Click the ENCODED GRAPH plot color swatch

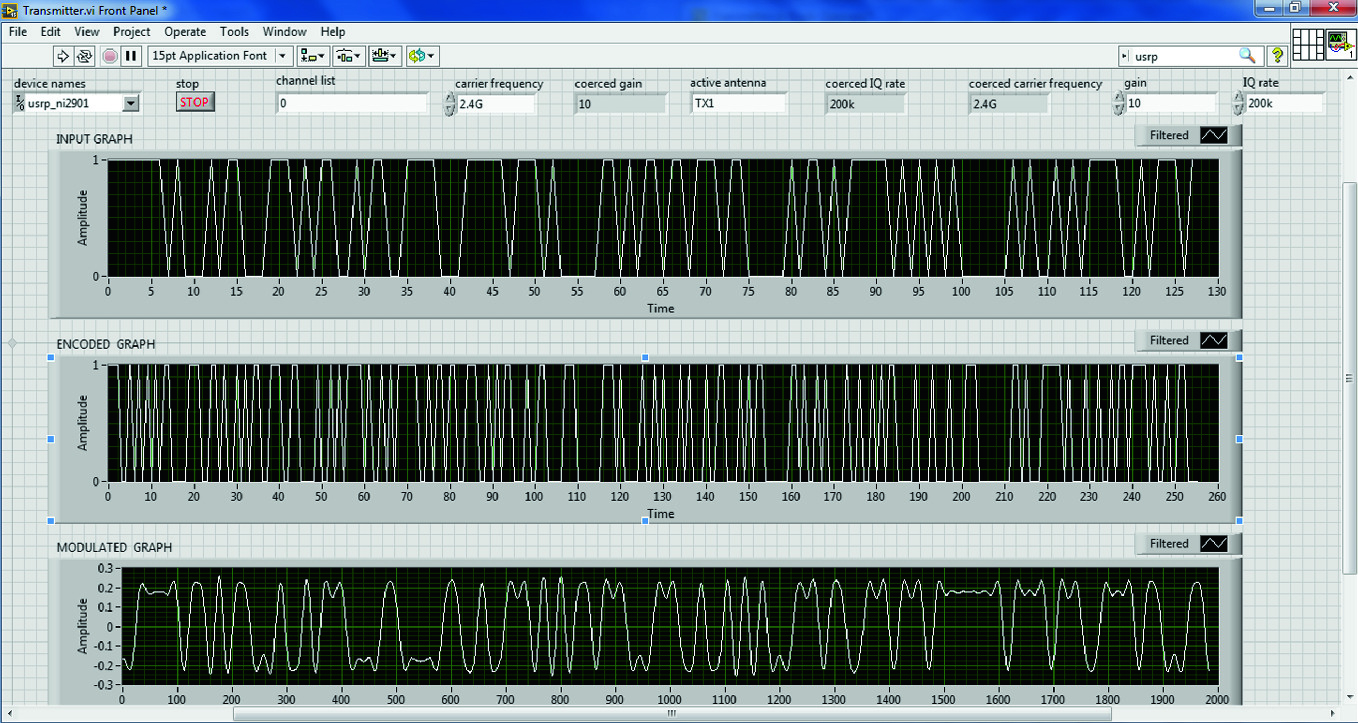pos(1214,341)
